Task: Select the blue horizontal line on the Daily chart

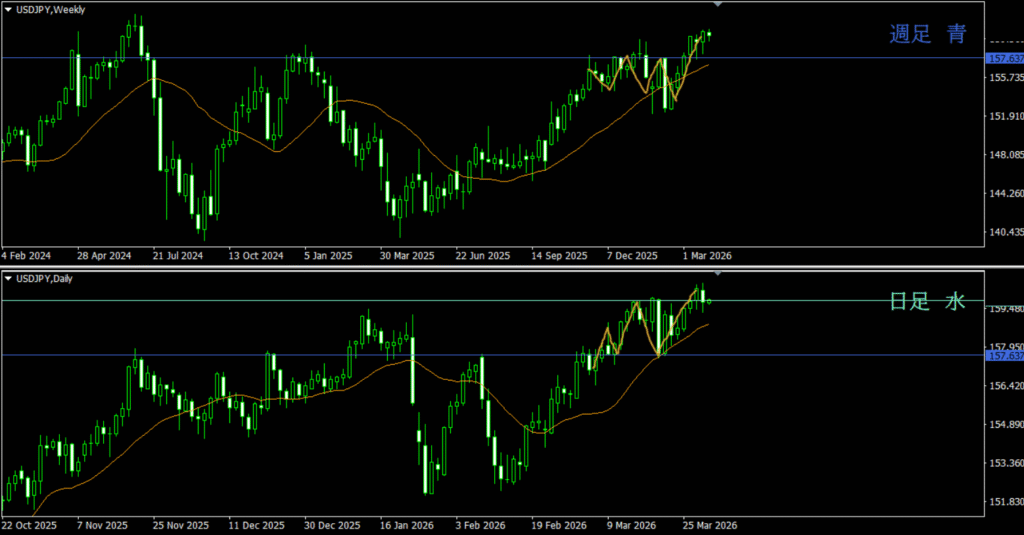Action: point(300,355)
